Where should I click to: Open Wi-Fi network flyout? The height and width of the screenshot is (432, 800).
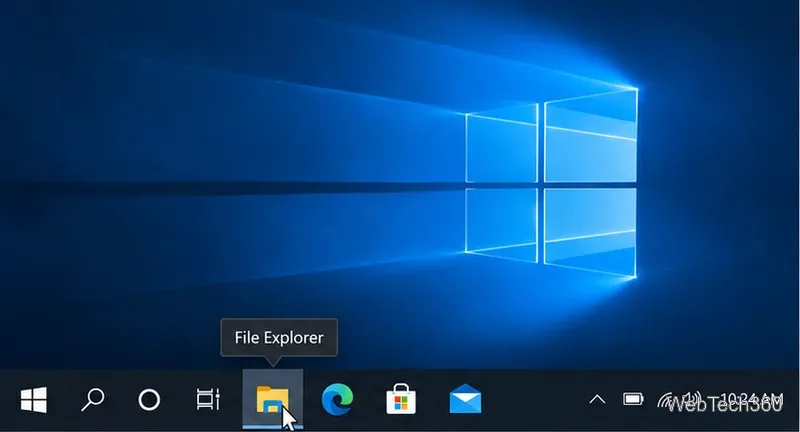(x=666, y=400)
